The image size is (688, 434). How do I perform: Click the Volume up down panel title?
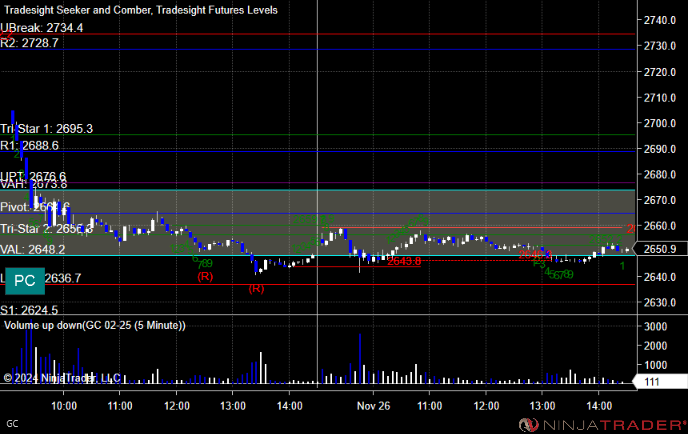click(95, 325)
